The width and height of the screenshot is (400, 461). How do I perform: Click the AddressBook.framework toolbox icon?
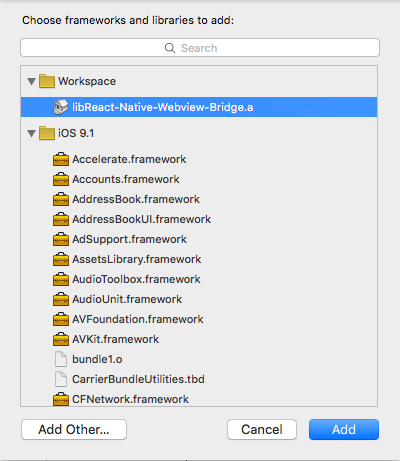coord(61,199)
